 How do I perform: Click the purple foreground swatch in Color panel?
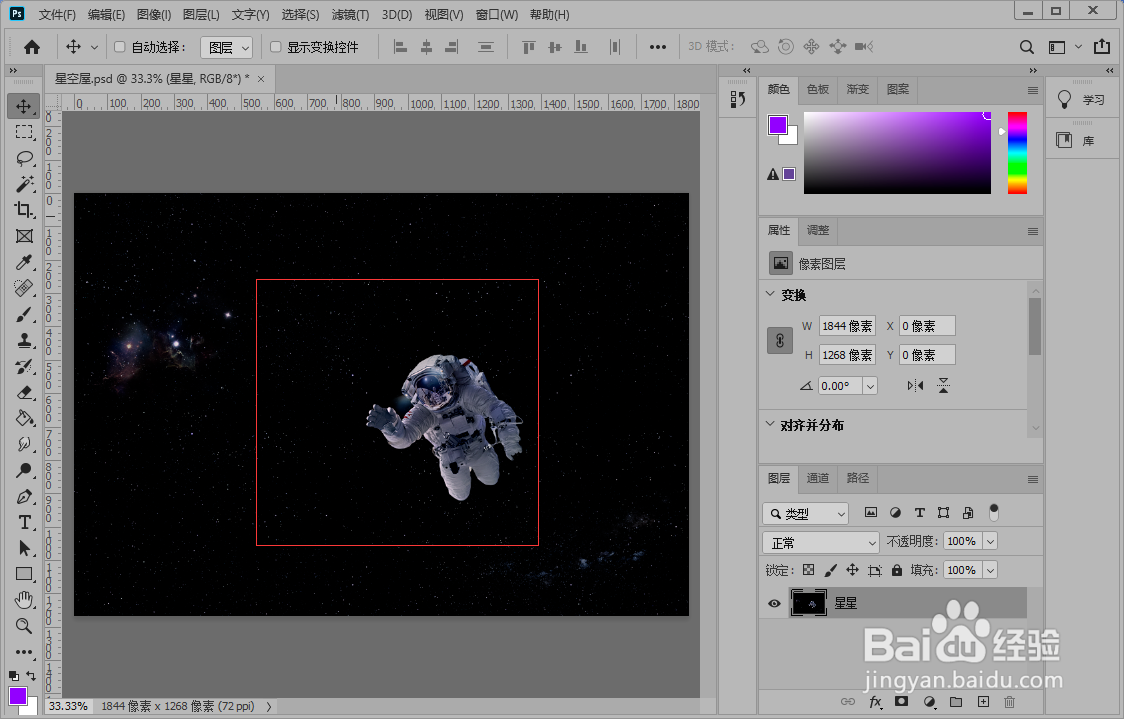778,125
